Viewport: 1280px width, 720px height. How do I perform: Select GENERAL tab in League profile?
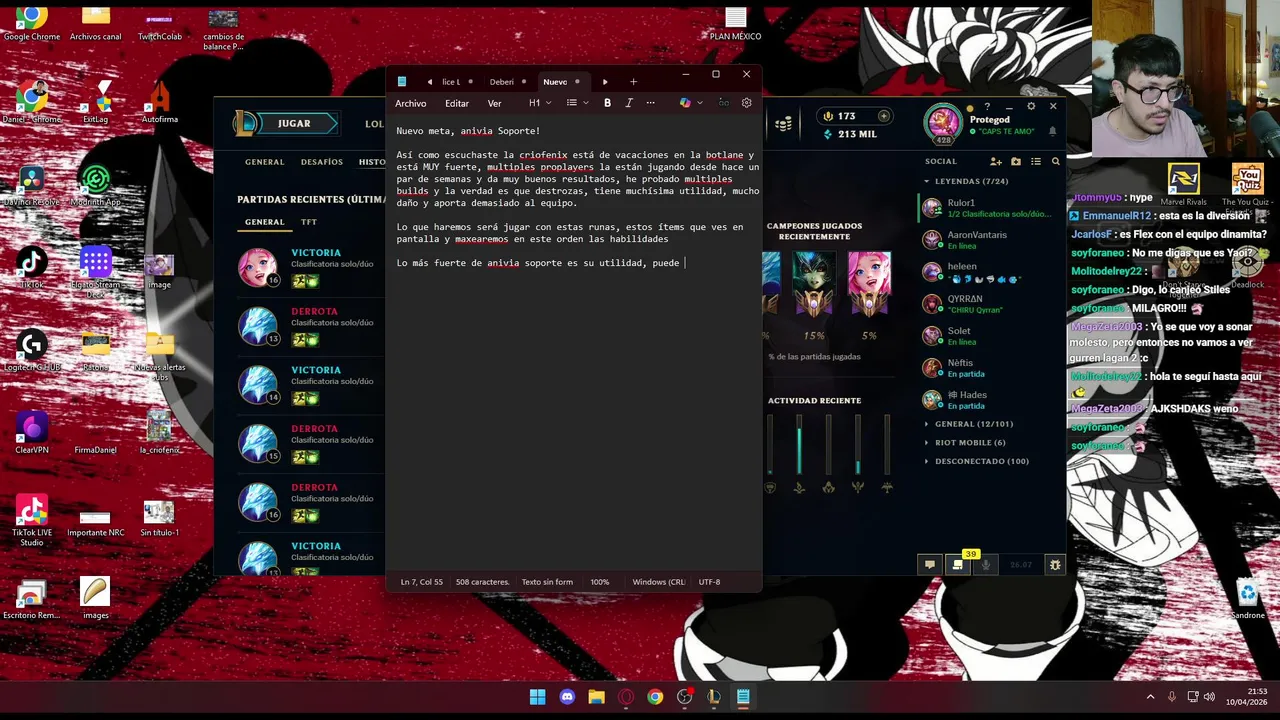point(265,162)
